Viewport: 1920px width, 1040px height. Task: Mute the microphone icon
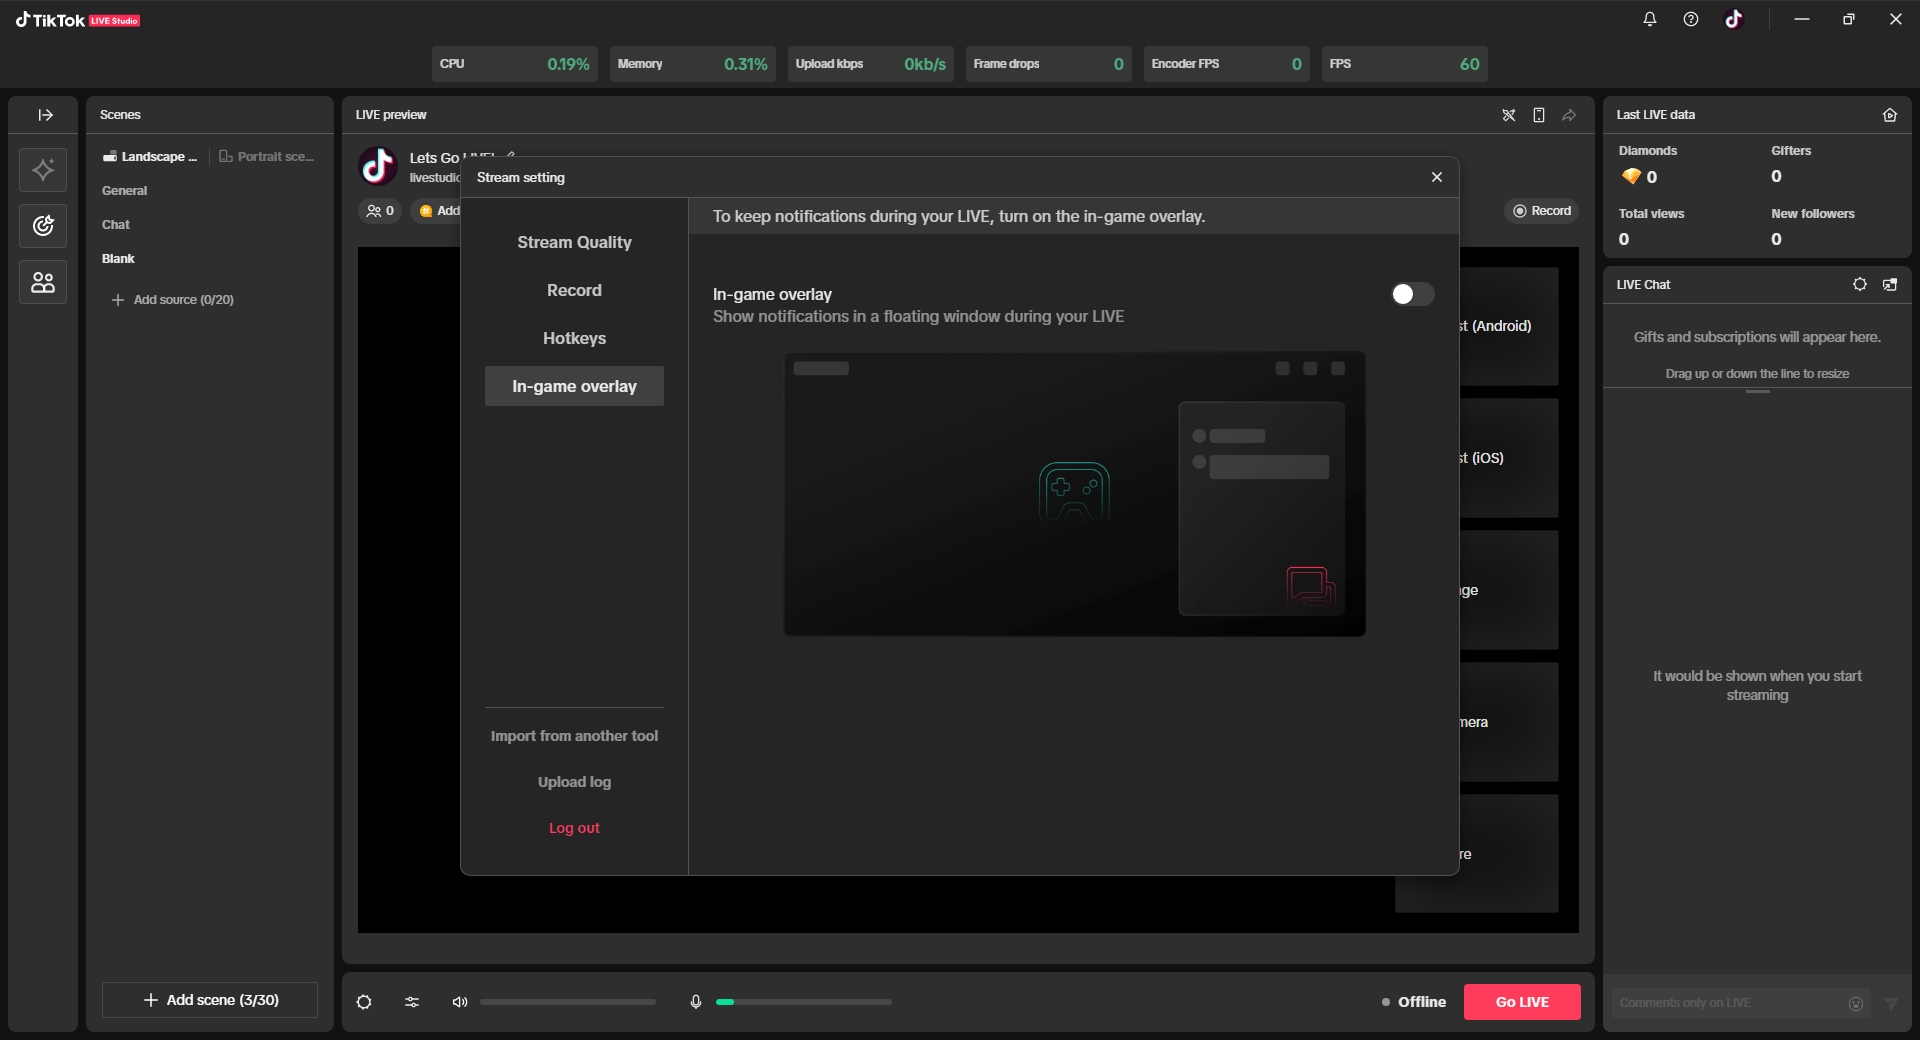point(696,1002)
